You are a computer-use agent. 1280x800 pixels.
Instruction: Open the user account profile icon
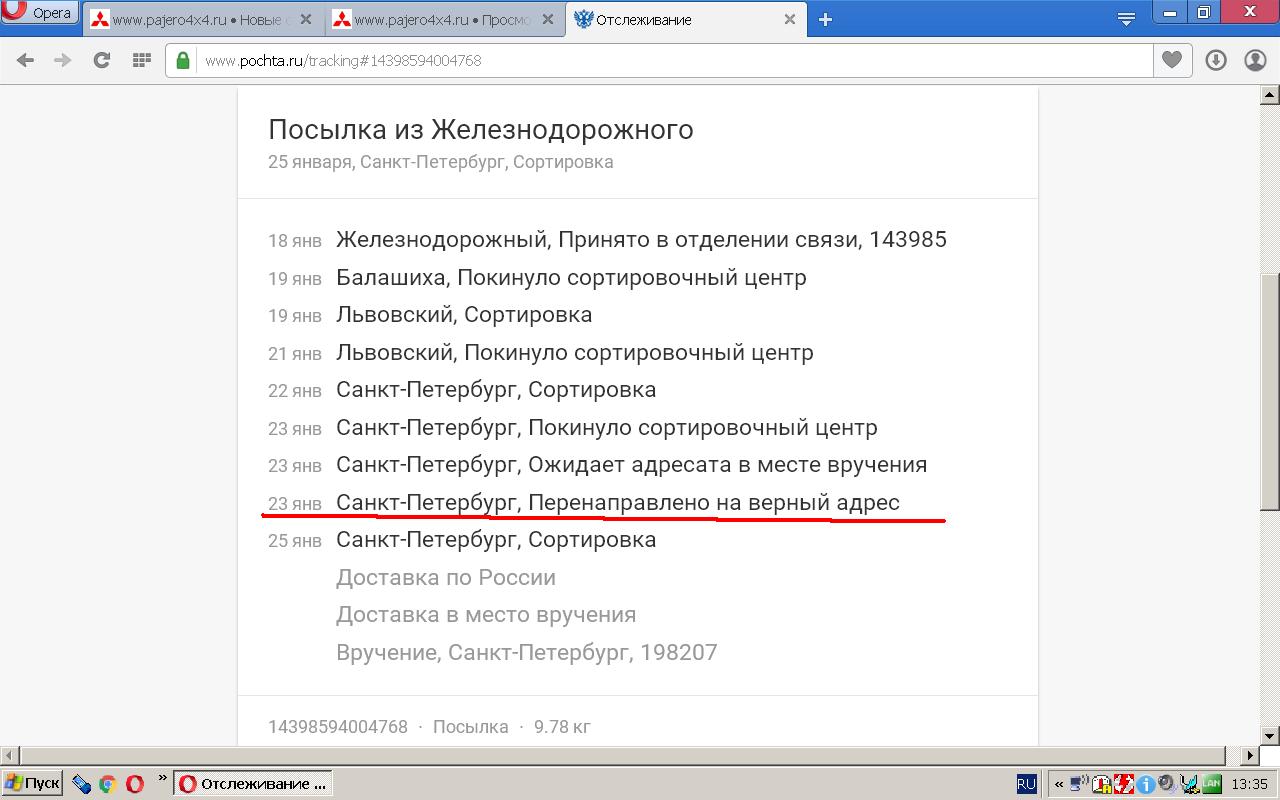tap(1255, 60)
